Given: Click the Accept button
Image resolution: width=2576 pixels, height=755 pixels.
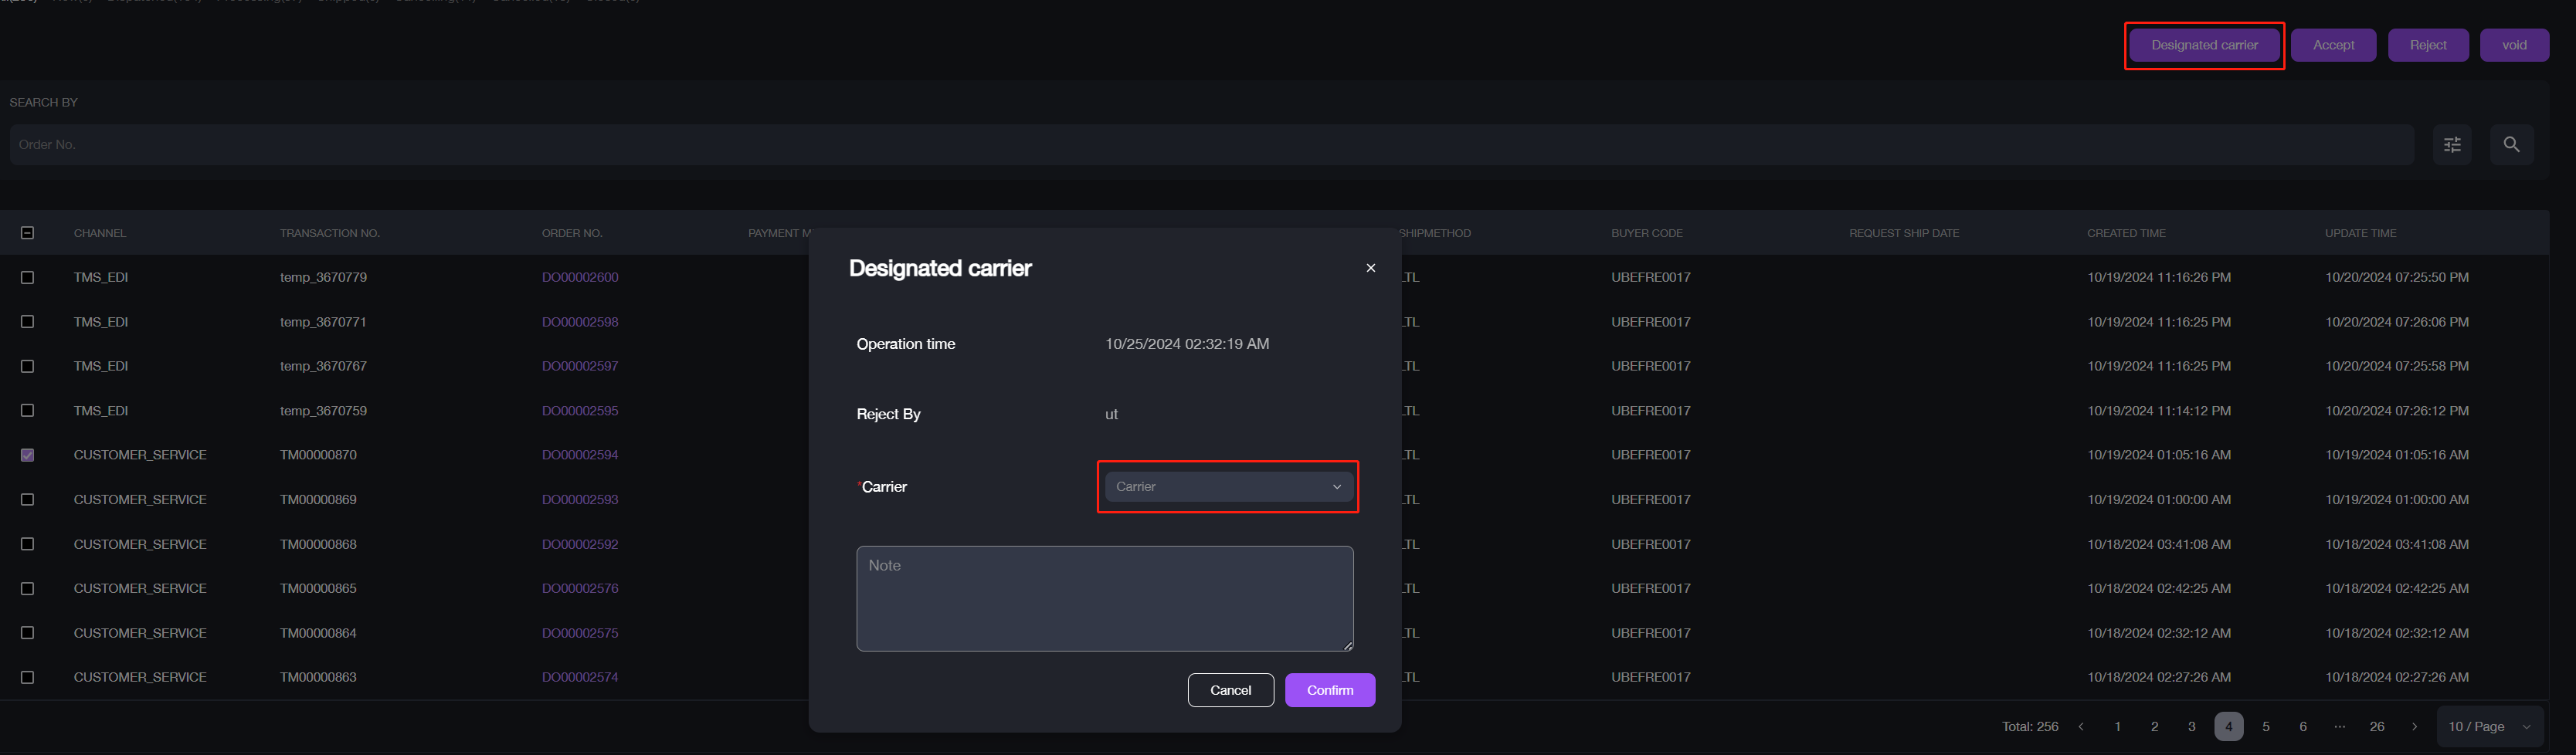Looking at the screenshot, I should 2332,45.
